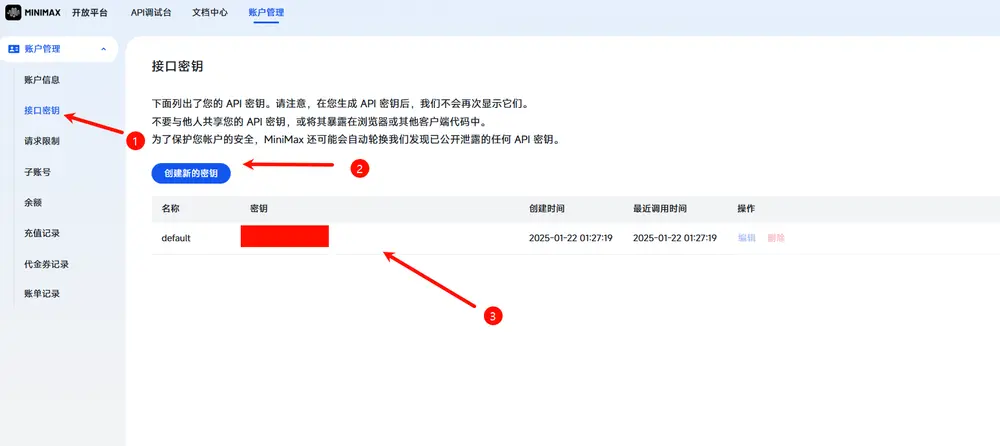Open 子账号 in the sidebar

pyautogui.click(x=38, y=172)
